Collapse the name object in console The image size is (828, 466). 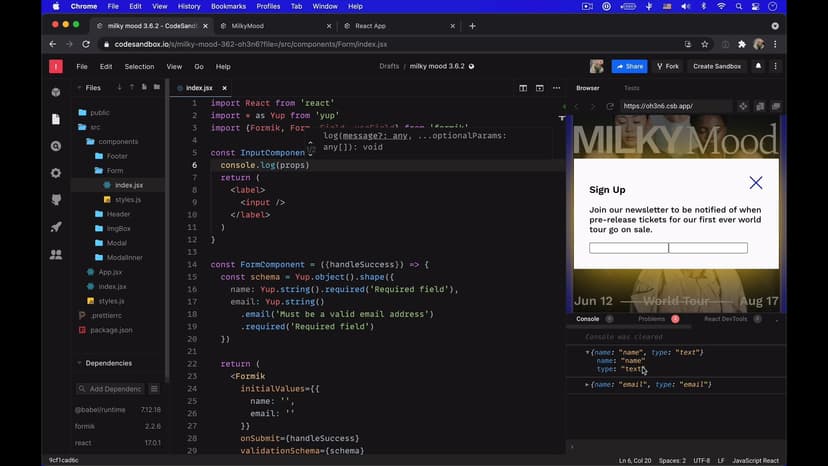click(588, 352)
